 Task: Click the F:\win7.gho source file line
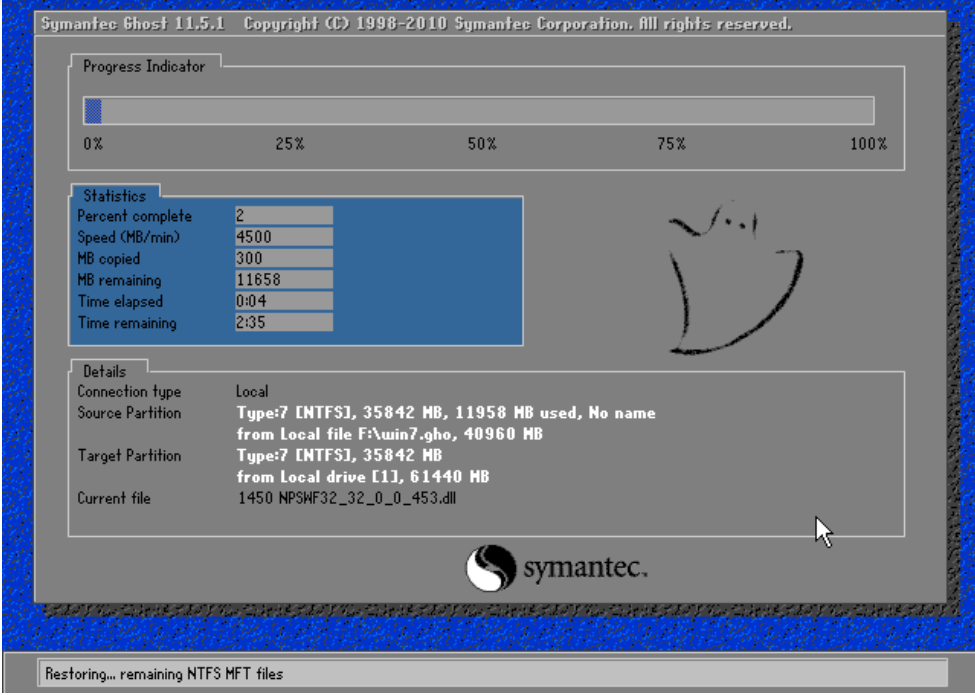pos(389,434)
